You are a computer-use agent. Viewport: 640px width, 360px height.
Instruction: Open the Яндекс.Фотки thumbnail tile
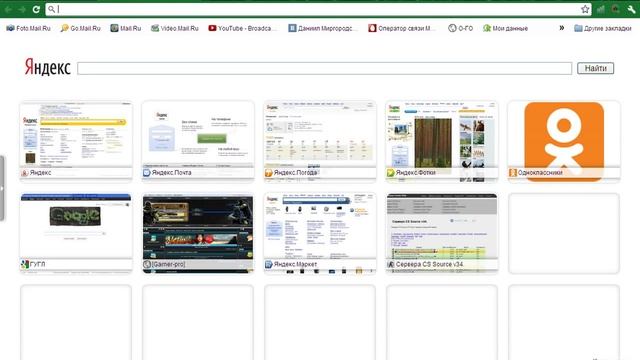(442, 141)
